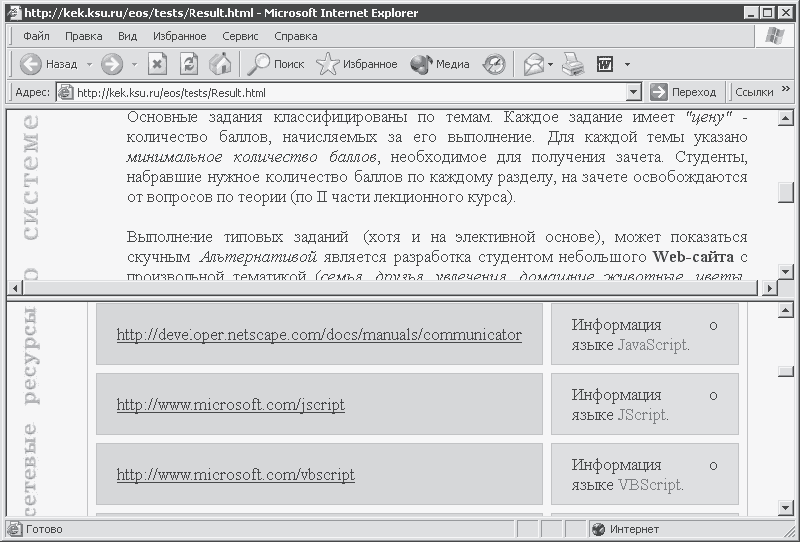
Task: Click the upper frame scroll up arrow
Action: 785,118
